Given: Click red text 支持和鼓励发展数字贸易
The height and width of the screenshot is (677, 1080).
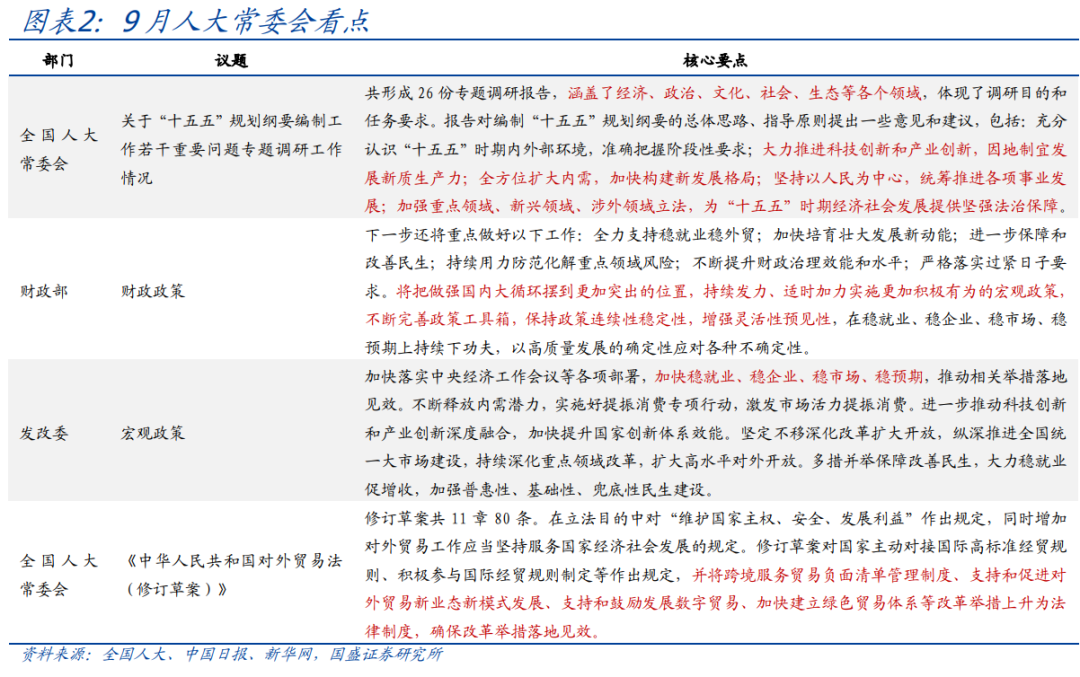Looking at the screenshot, I should coord(650,603).
